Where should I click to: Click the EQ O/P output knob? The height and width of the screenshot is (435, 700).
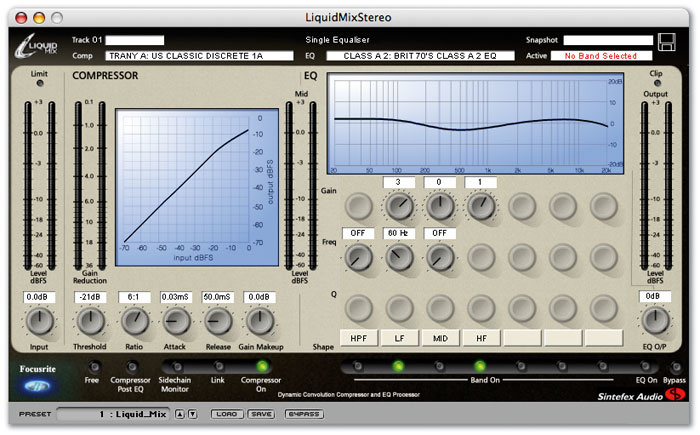(654, 320)
